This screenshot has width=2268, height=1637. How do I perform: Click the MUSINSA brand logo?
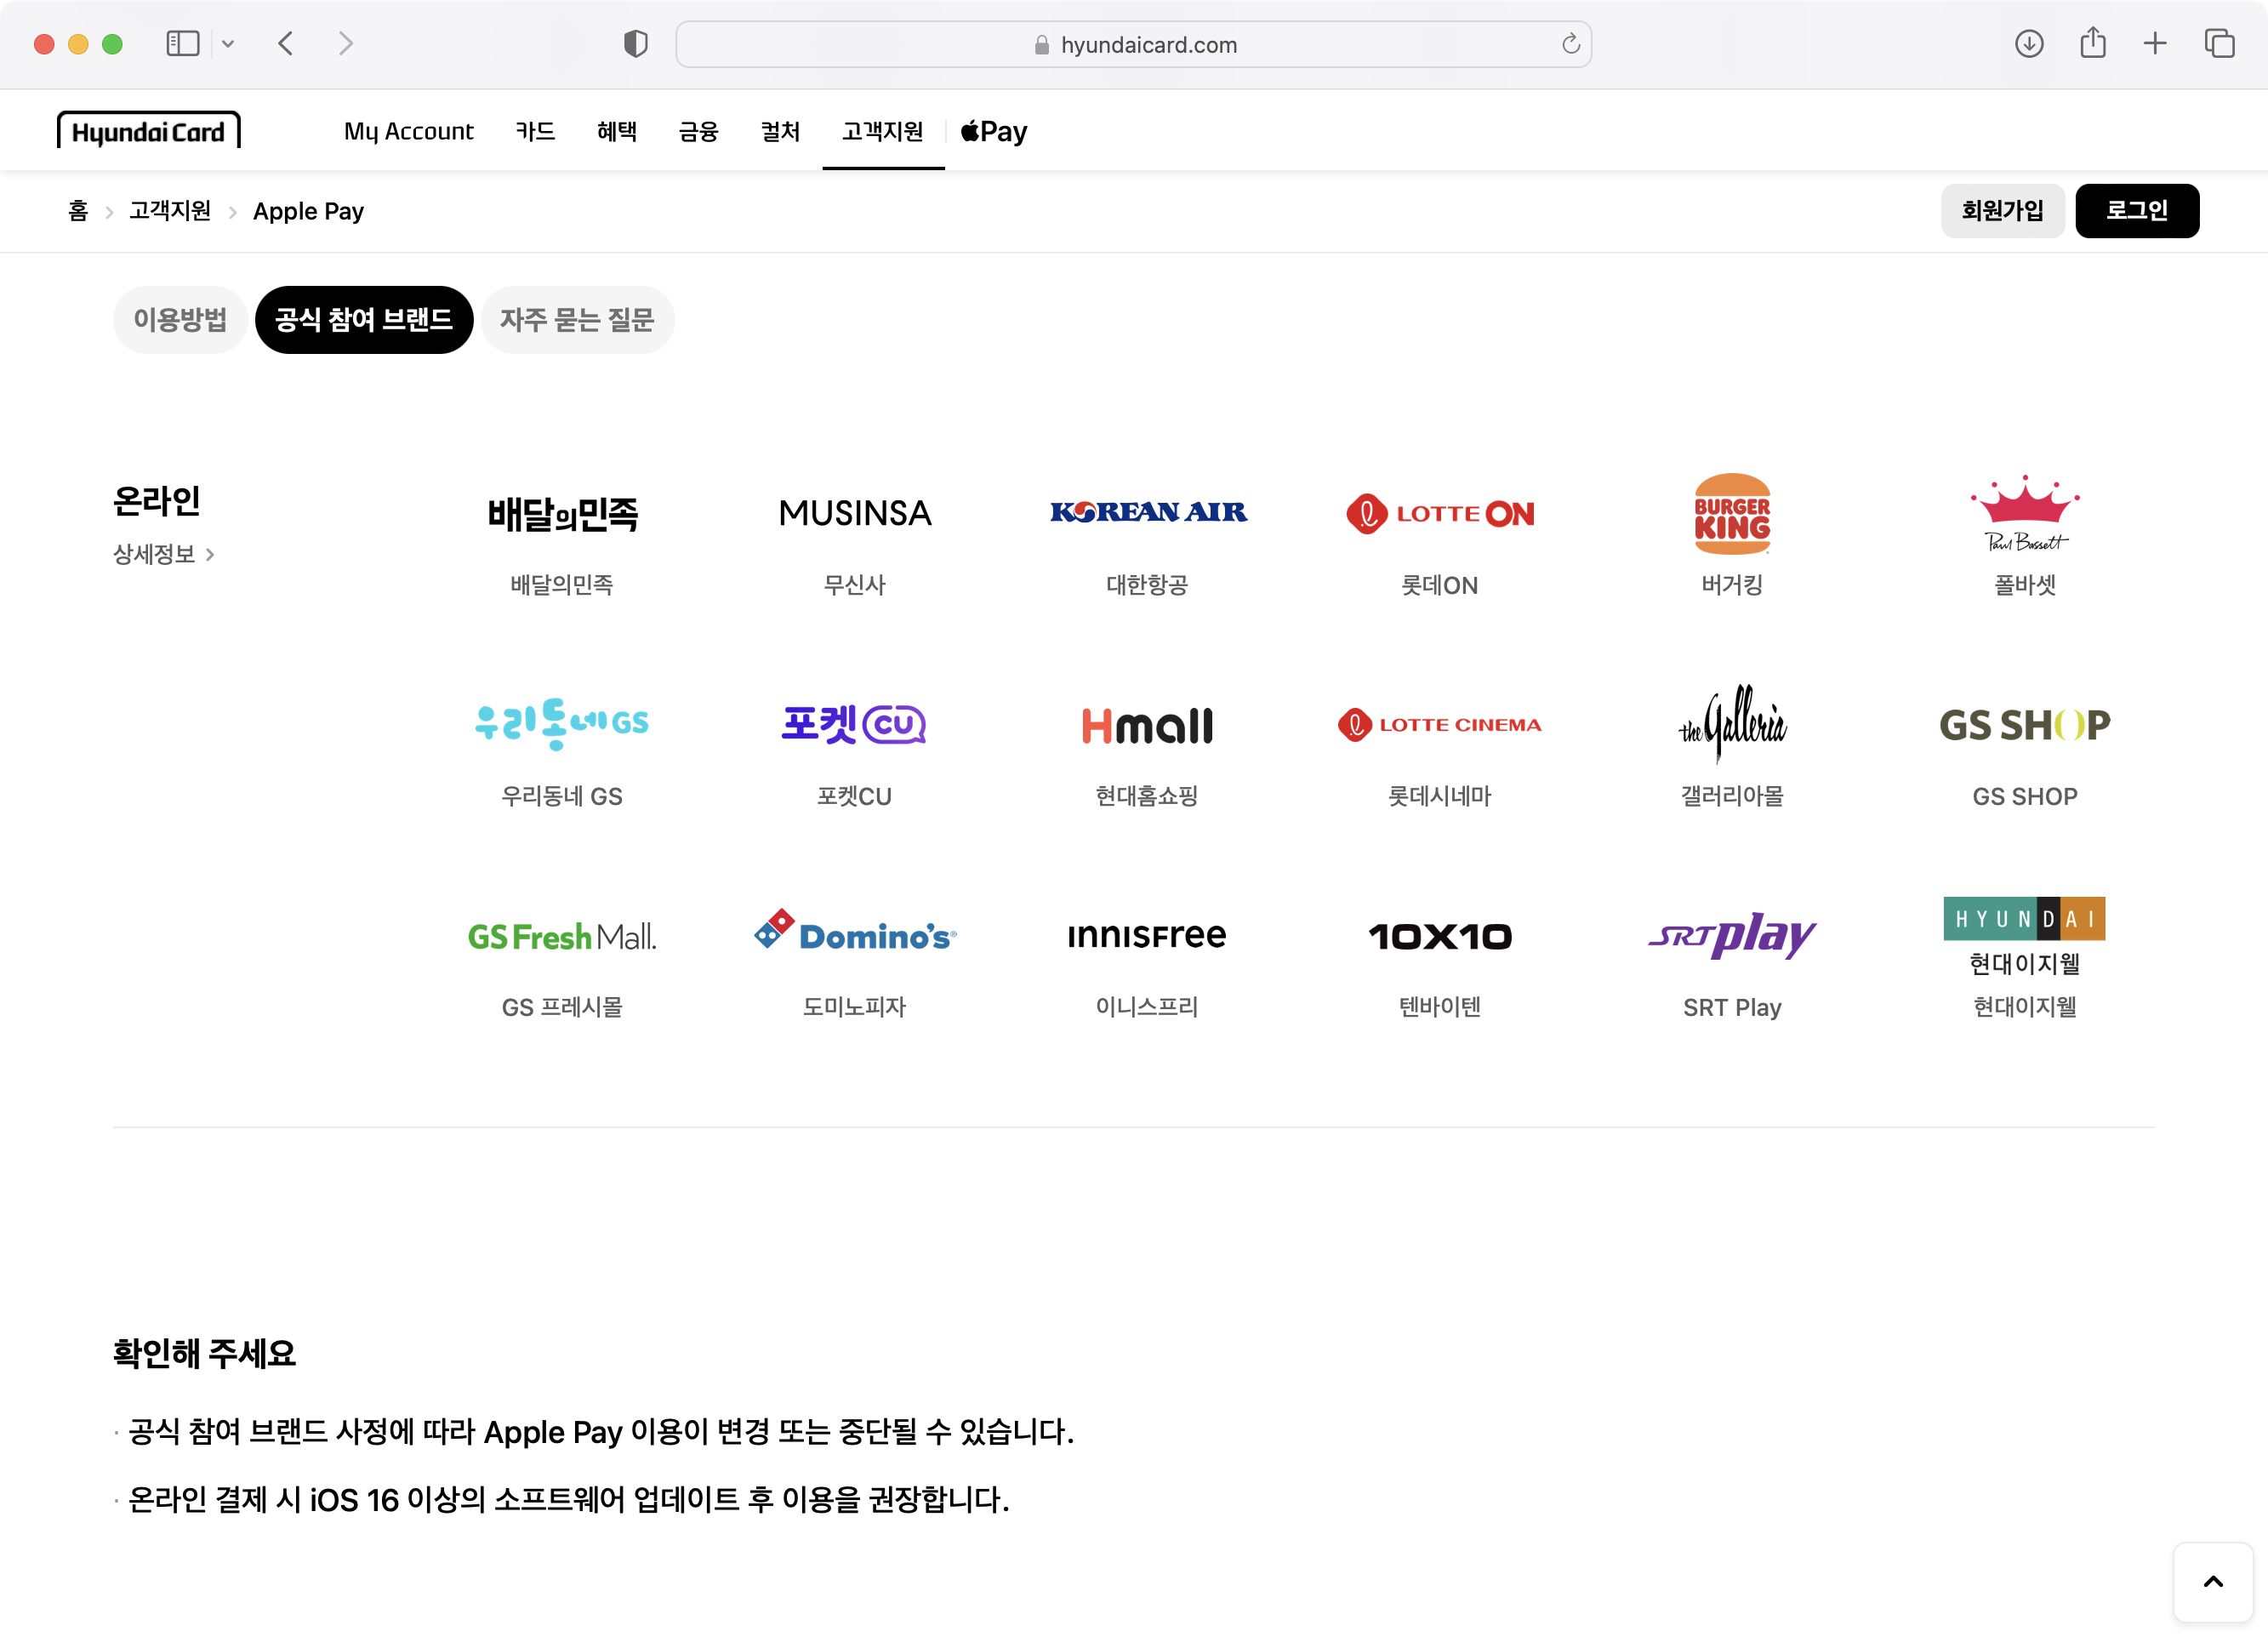pos(854,513)
